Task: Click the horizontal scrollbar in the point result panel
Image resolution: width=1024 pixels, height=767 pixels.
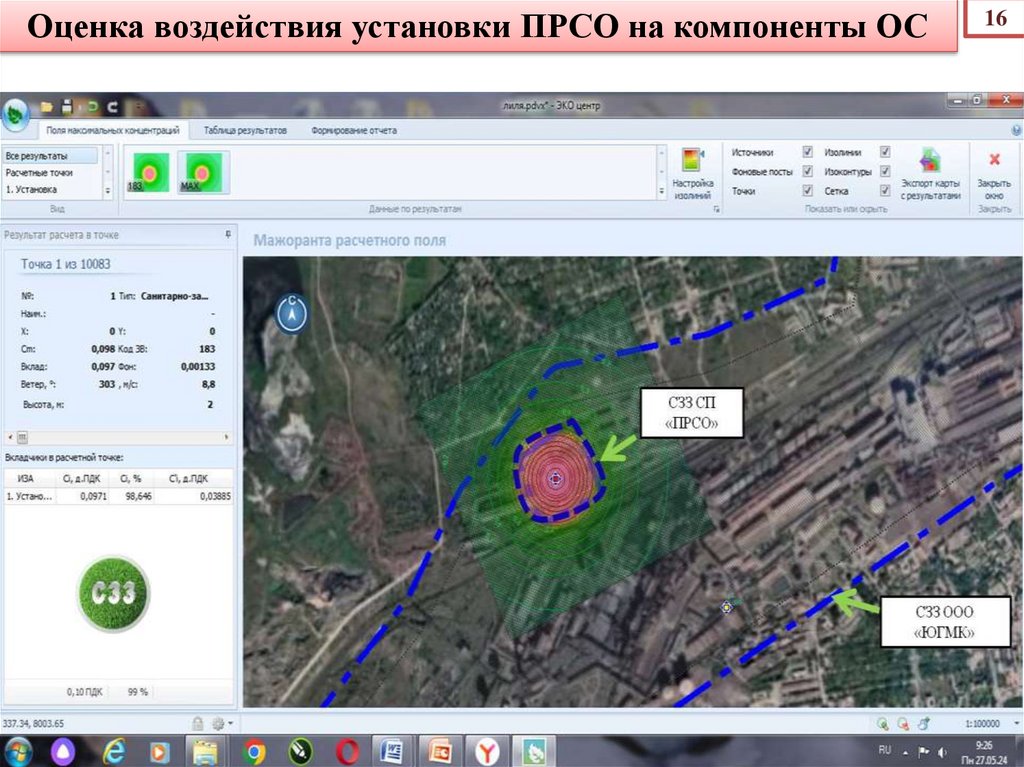Action: point(118,436)
